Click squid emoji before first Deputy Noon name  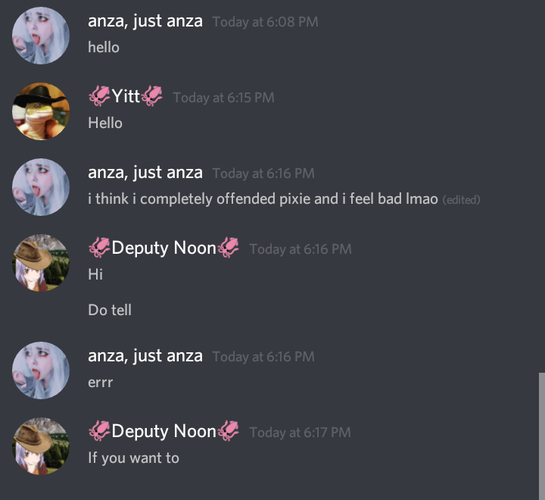[99, 247]
